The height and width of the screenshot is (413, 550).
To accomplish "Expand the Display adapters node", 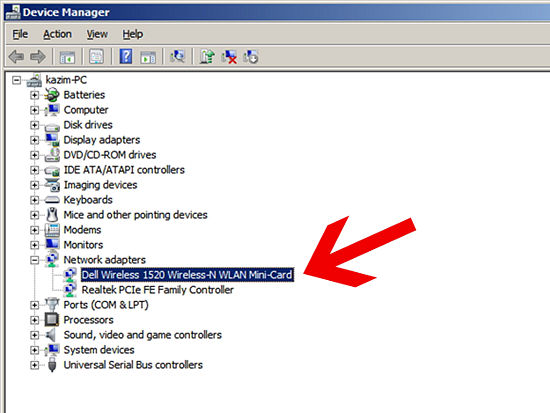I will [x=34, y=140].
